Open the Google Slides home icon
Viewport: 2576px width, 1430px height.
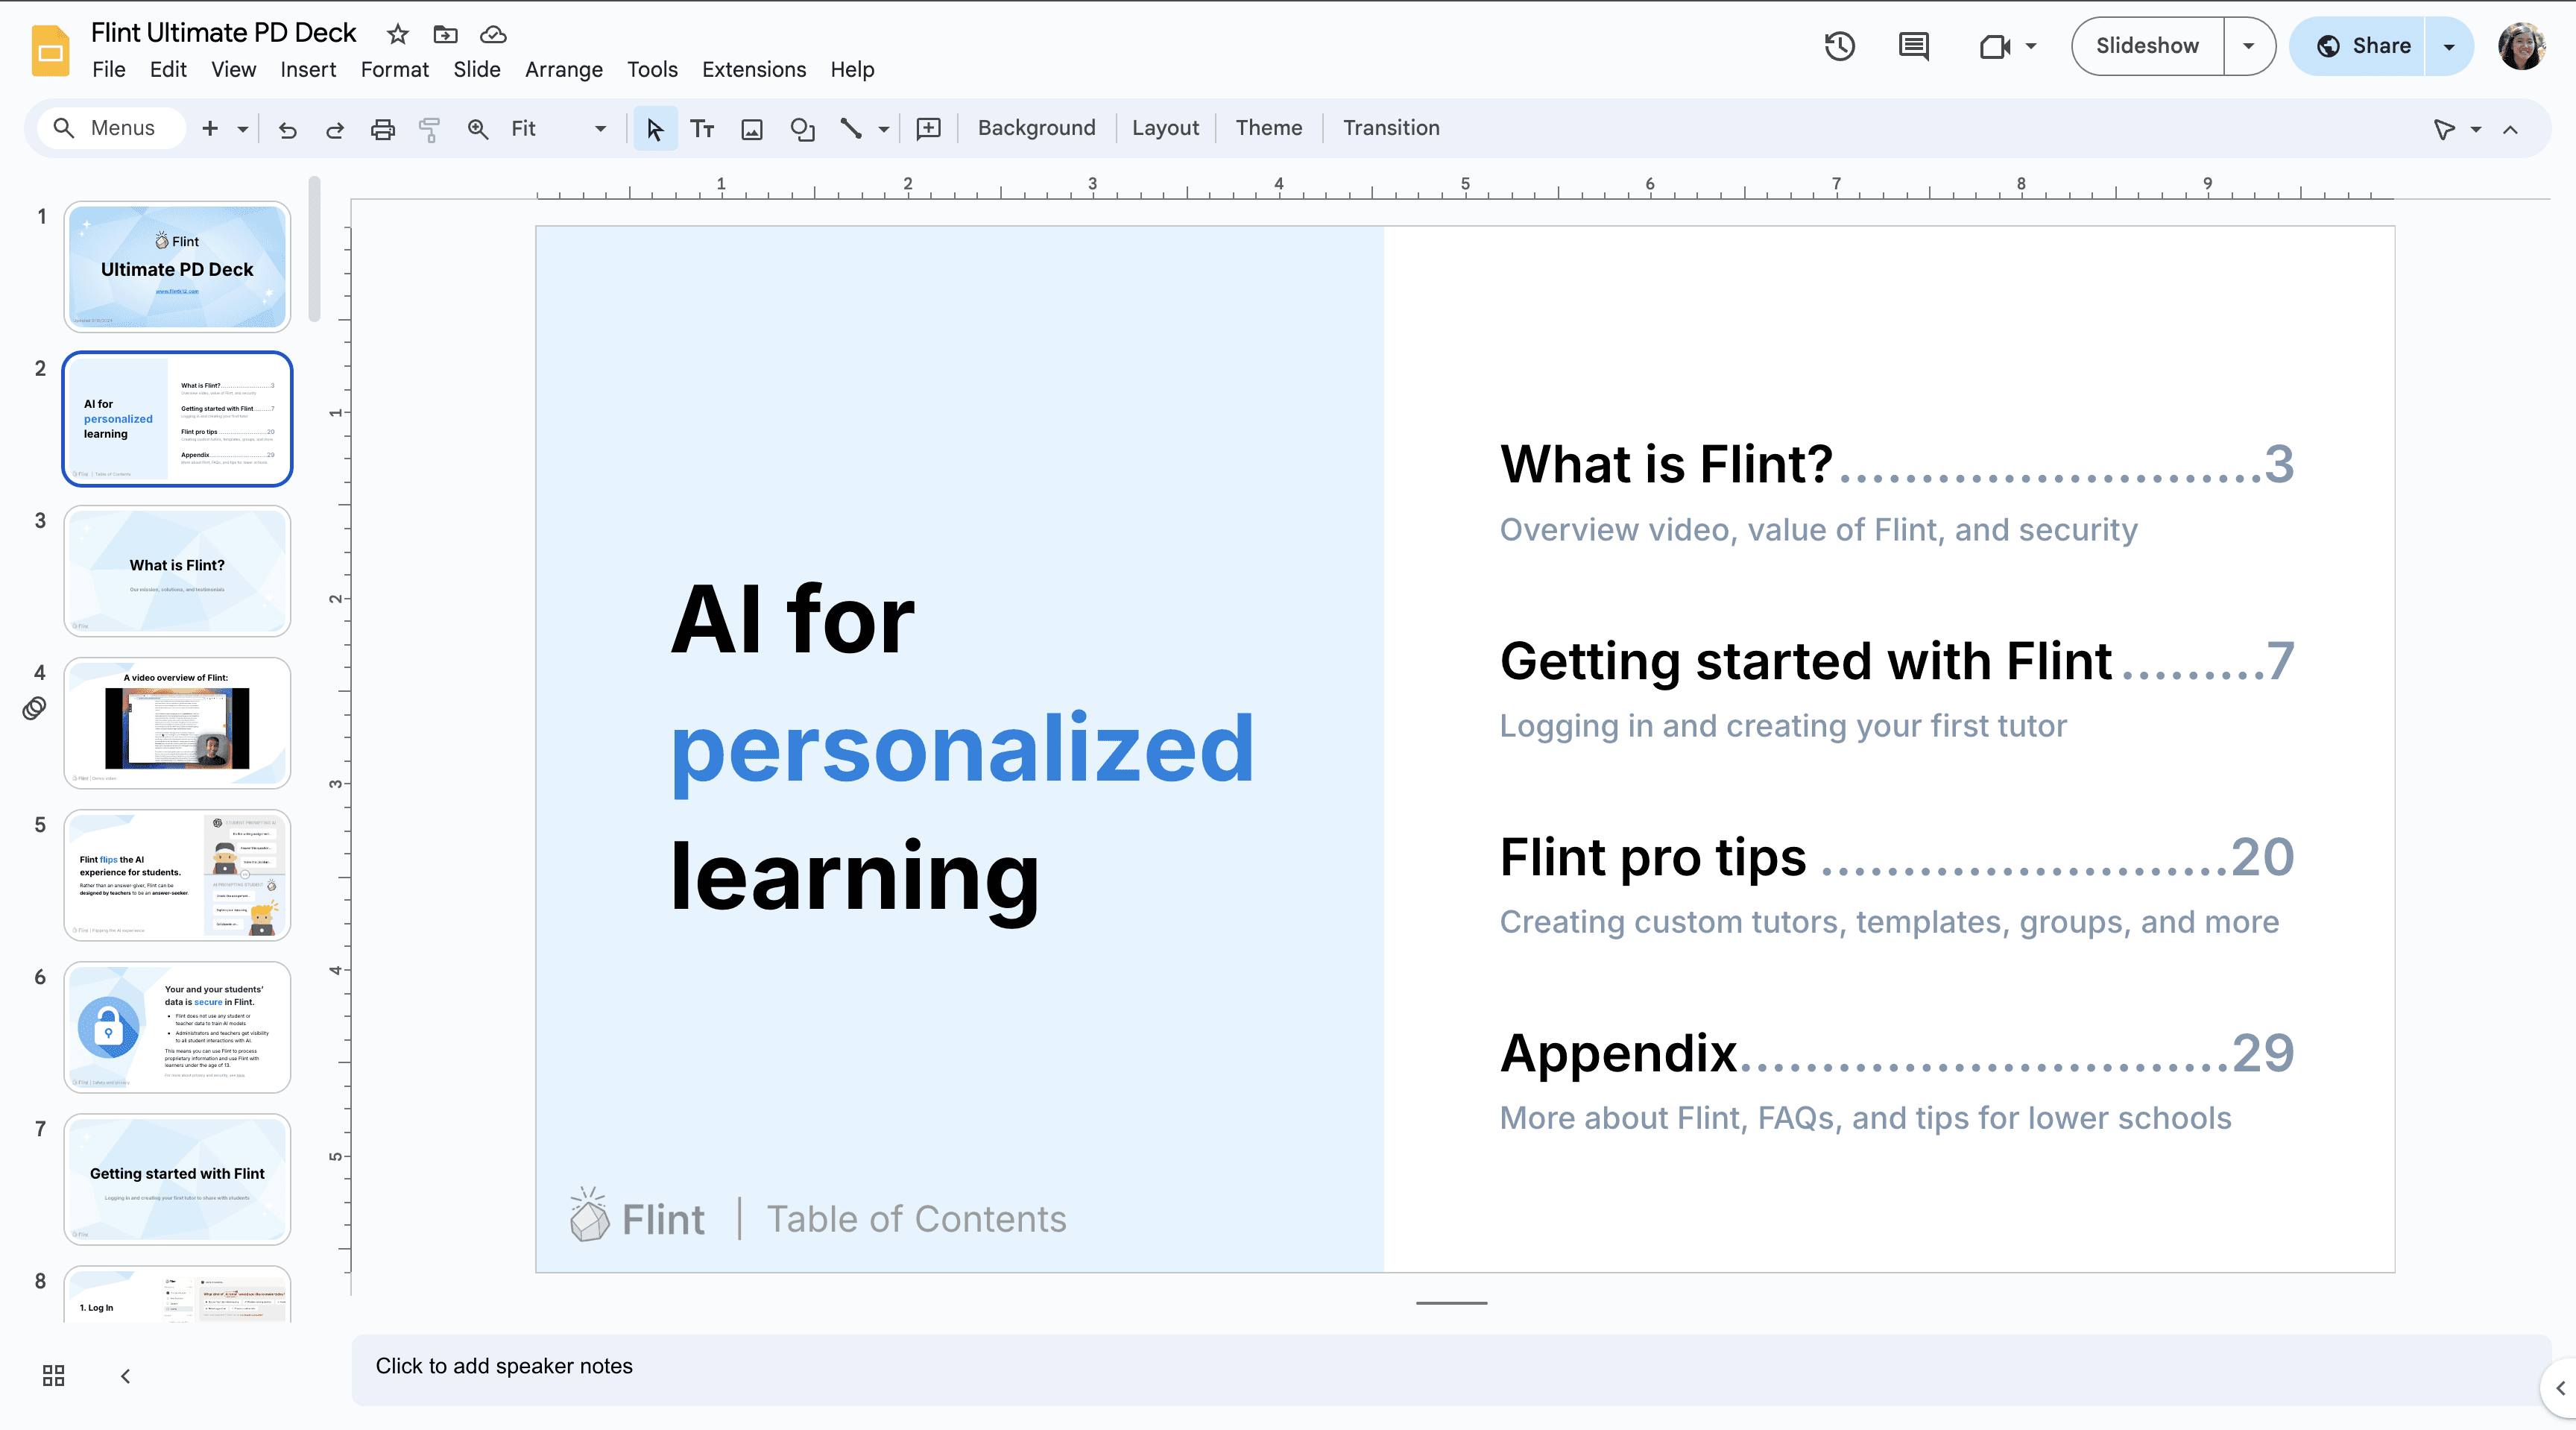point(50,50)
